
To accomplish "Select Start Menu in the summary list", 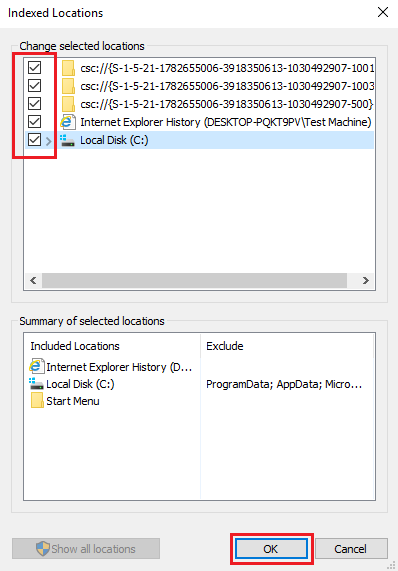I will (x=73, y=401).
